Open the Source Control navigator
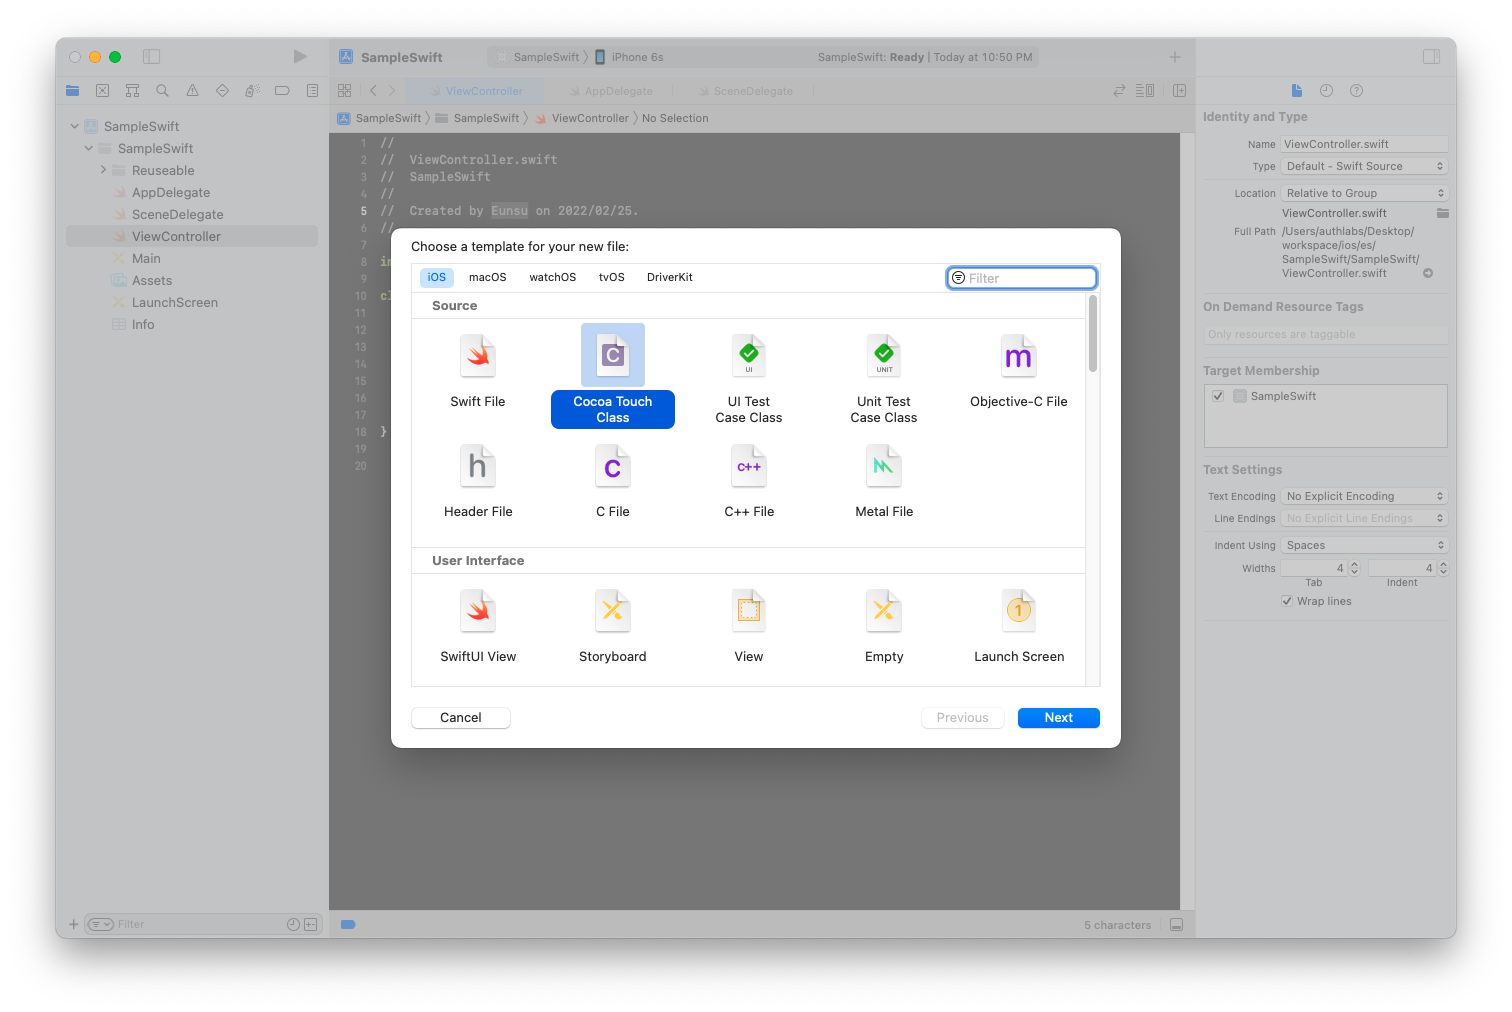 [x=102, y=91]
